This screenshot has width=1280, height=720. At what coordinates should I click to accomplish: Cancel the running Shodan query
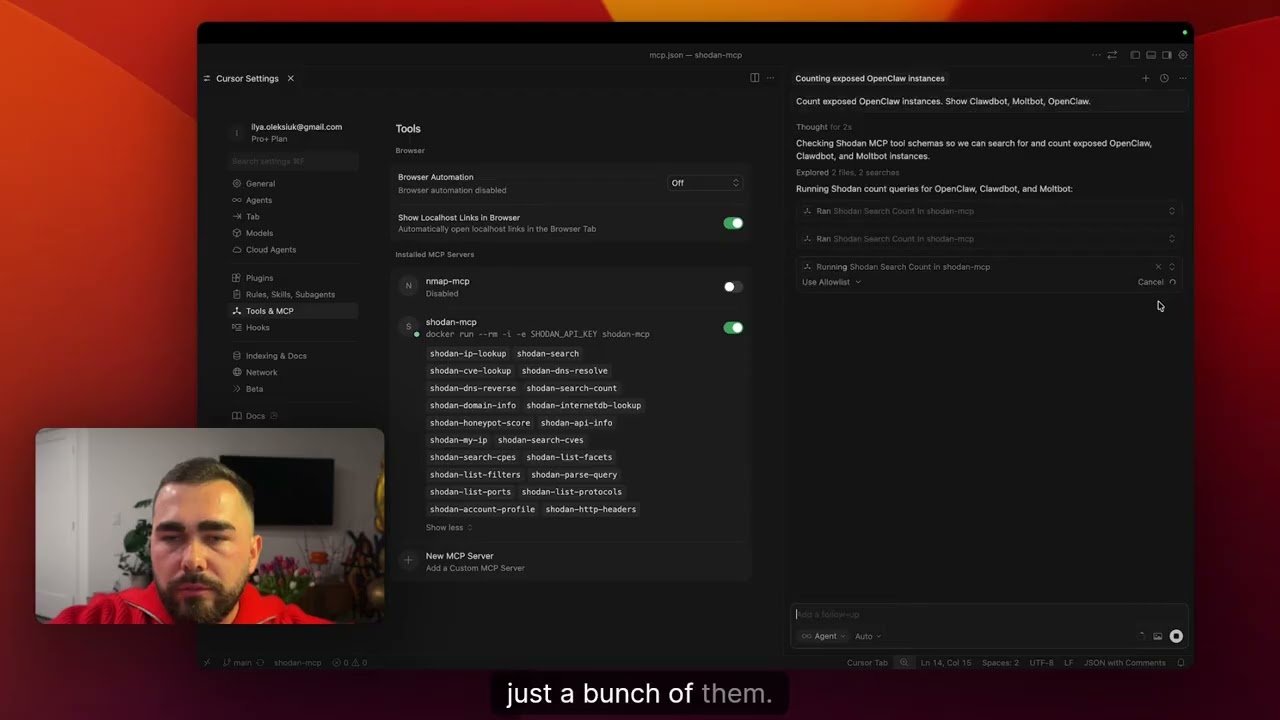[1151, 282]
